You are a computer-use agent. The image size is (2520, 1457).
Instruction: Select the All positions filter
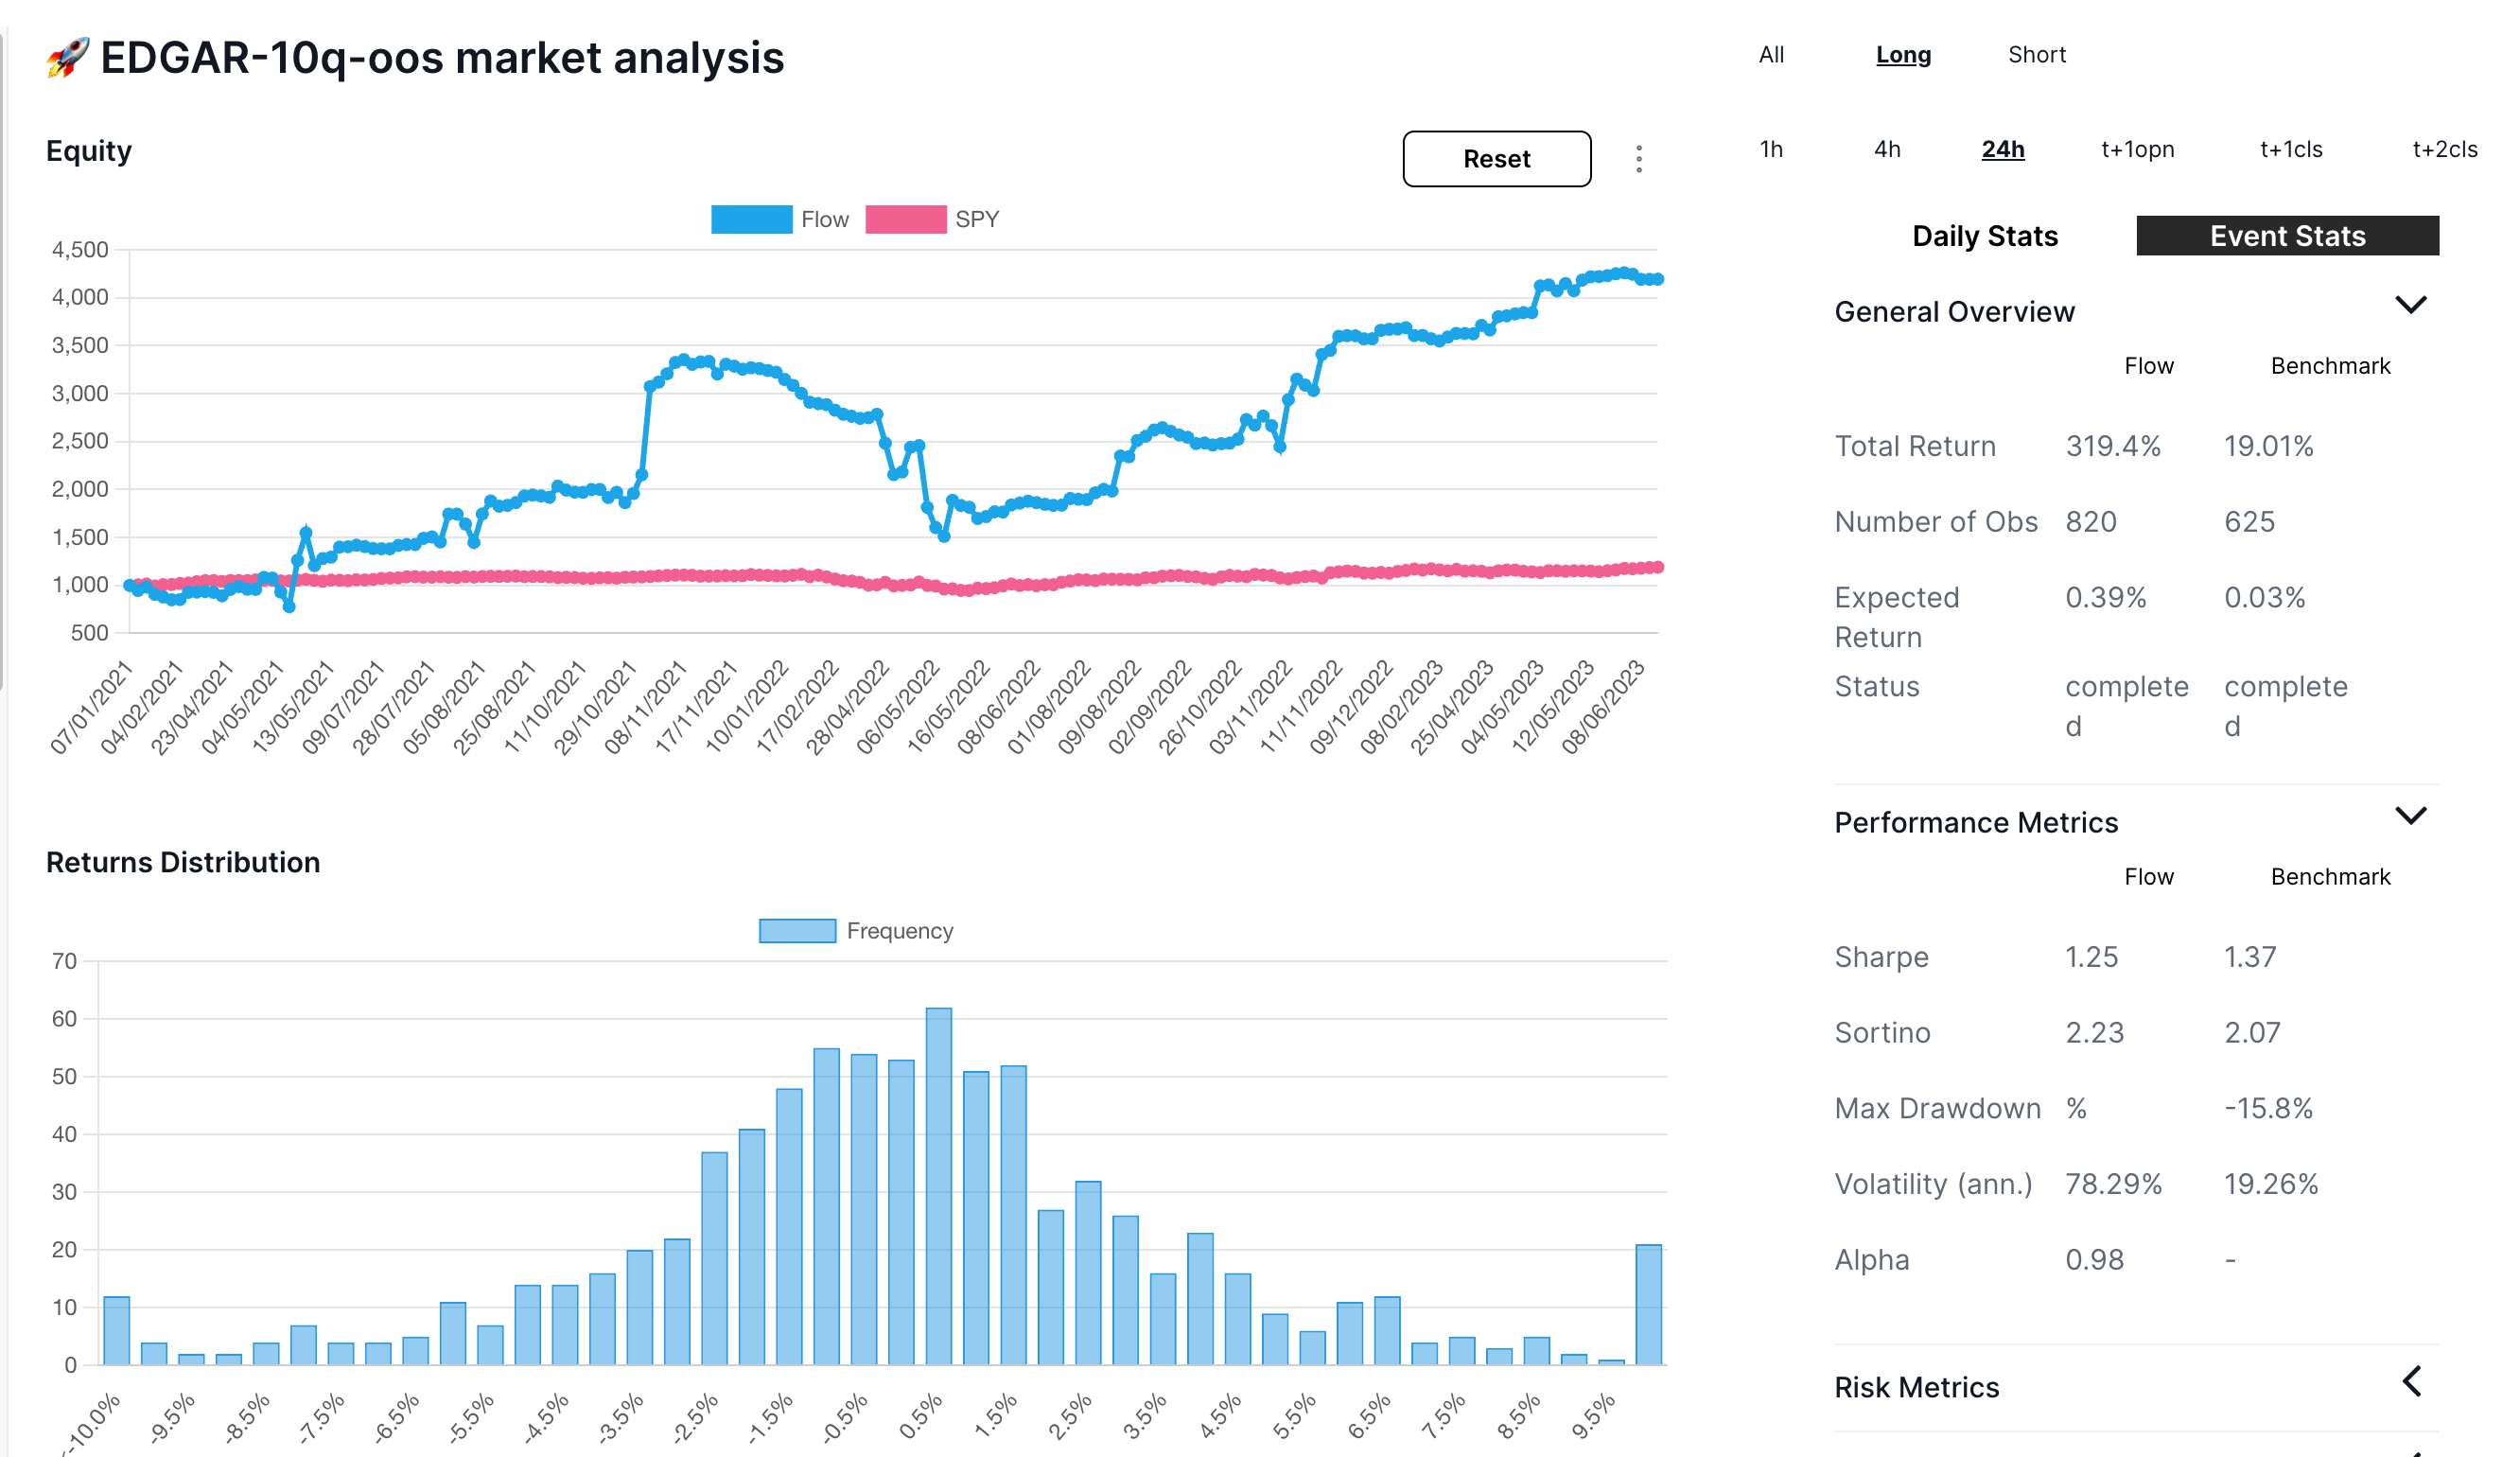click(x=1770, y=55)
